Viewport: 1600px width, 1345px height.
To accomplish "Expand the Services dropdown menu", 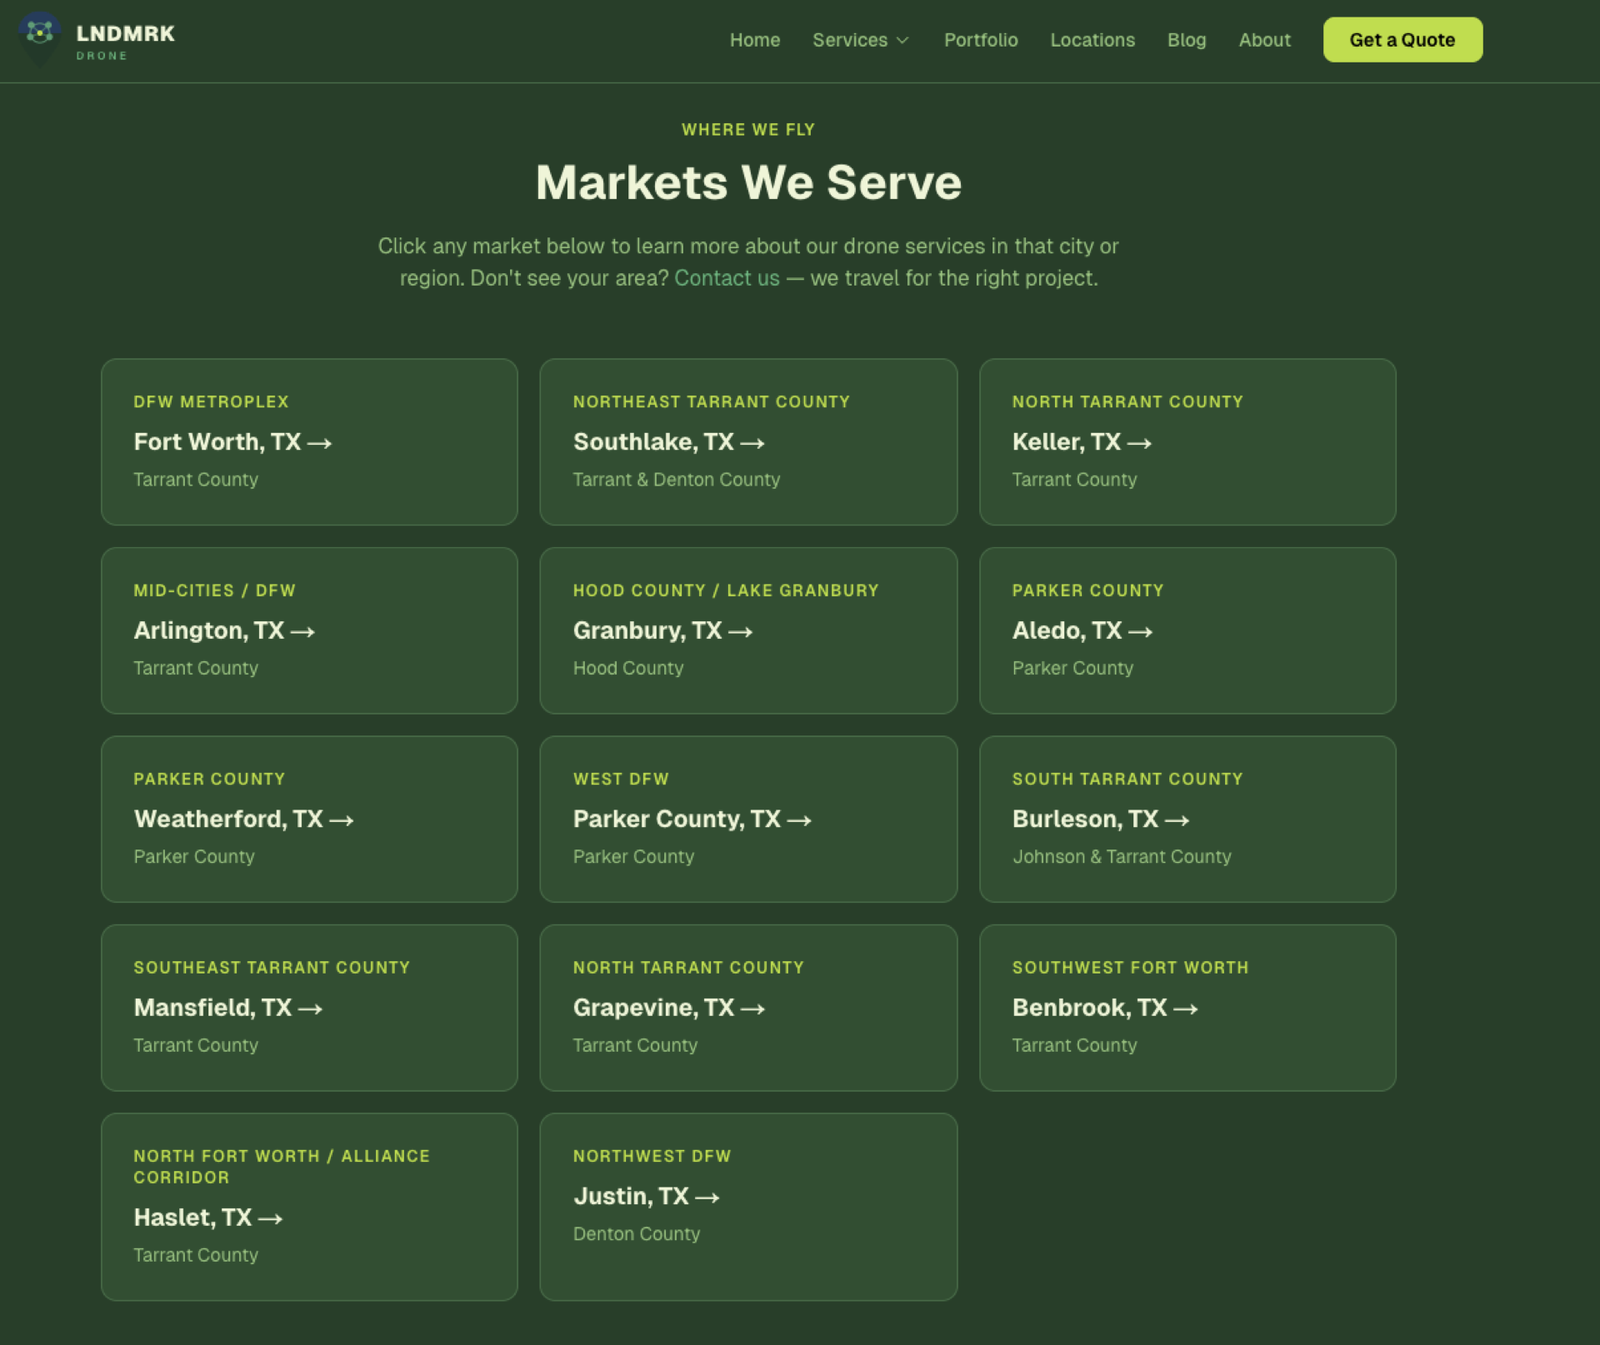I will tap(859, 40).
